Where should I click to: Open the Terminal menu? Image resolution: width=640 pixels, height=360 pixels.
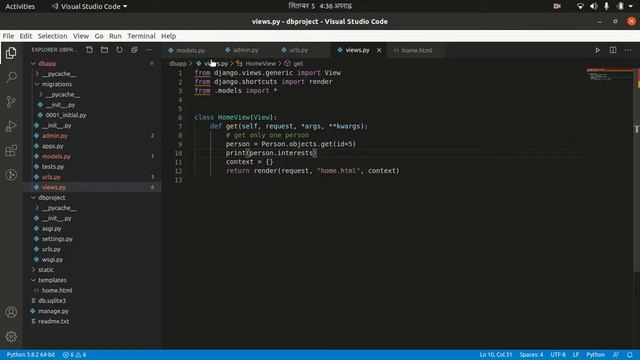[x=141, y=36]
